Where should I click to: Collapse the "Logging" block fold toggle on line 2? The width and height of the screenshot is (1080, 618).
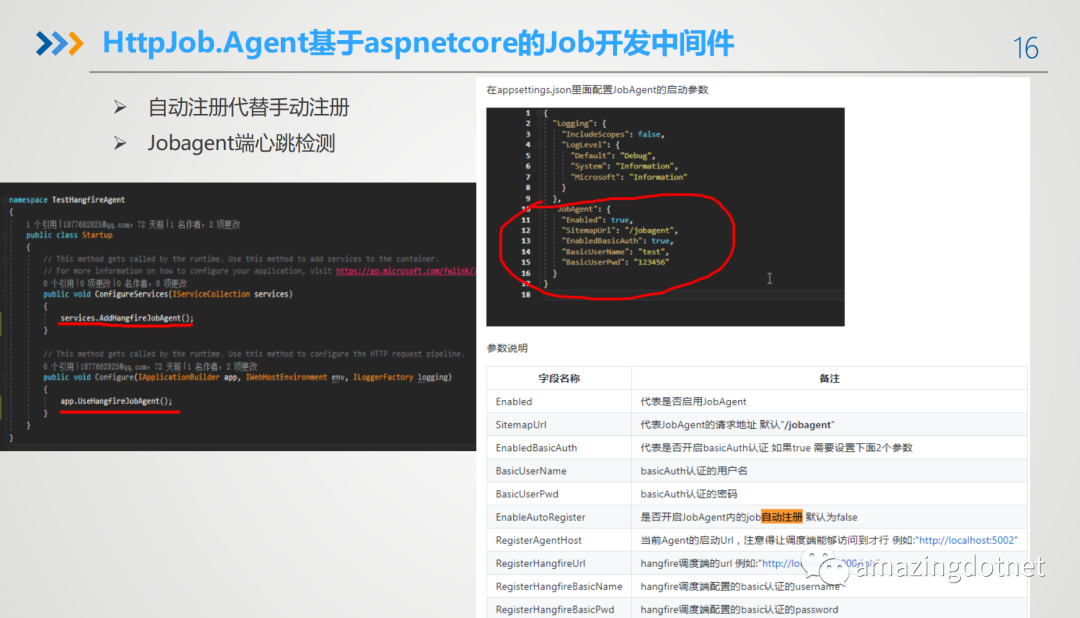(540, 123)
